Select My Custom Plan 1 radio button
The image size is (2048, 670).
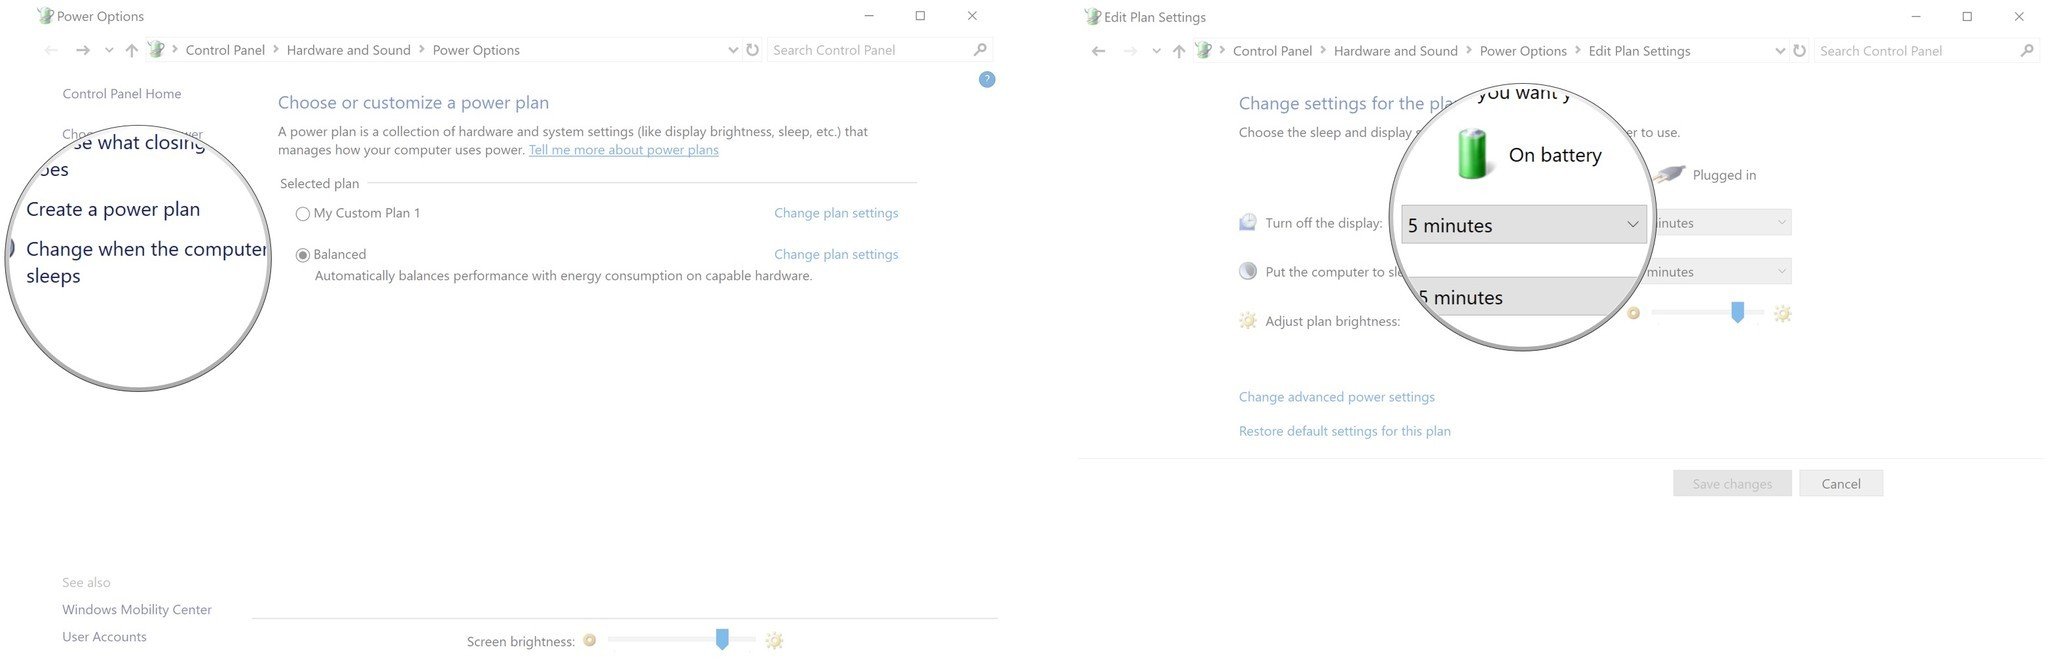302,214
